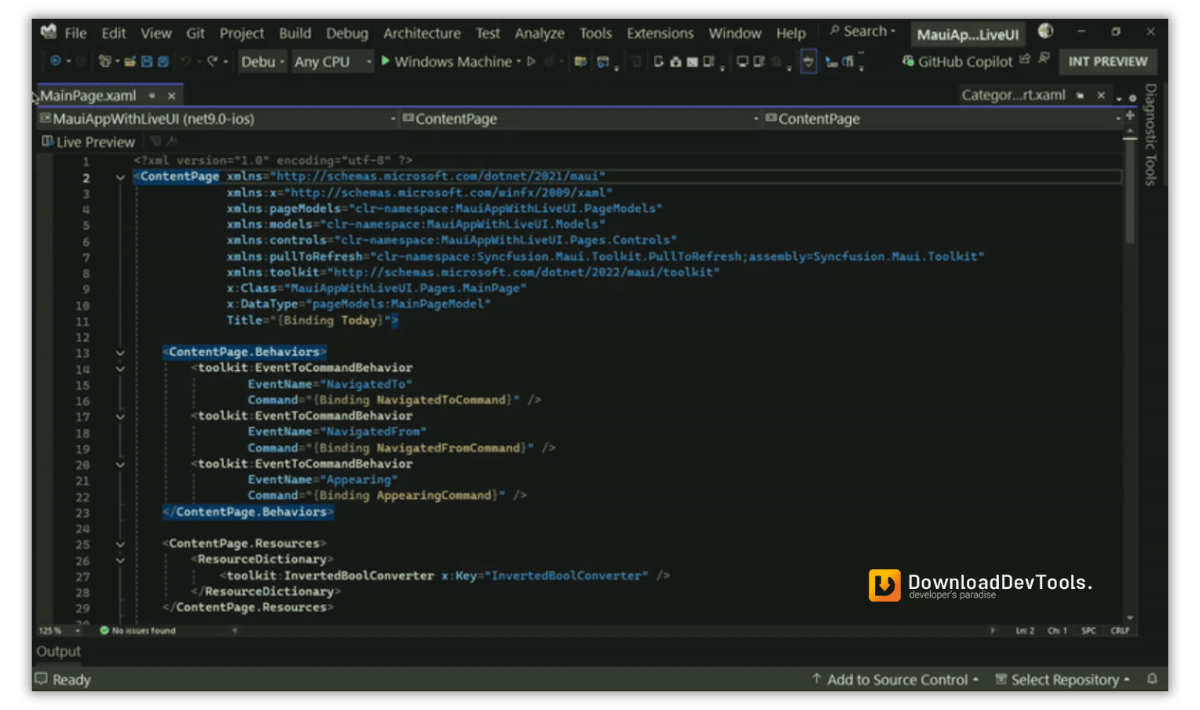Collapse ContentPage.Behaviors on line 13

(120, 353)
